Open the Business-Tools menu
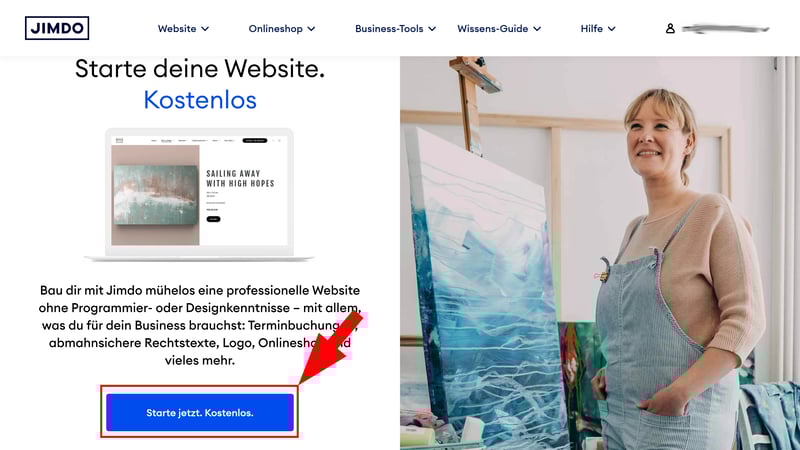The height and width of the screenshot is (450, 800). pos(395,29)
